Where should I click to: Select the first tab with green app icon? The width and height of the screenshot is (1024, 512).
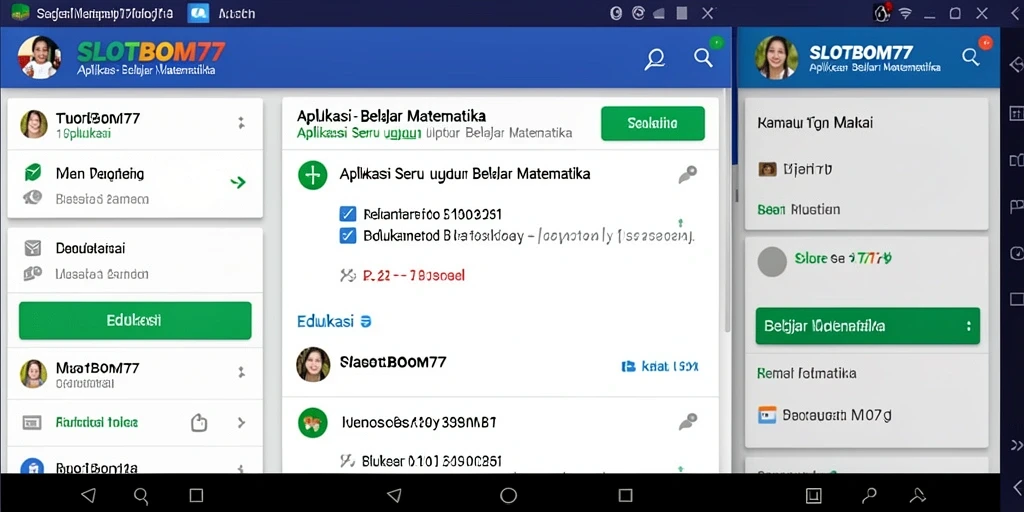92,13
